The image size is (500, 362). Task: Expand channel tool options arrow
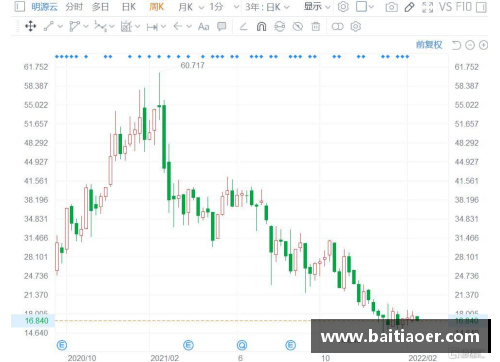[86, 26]
